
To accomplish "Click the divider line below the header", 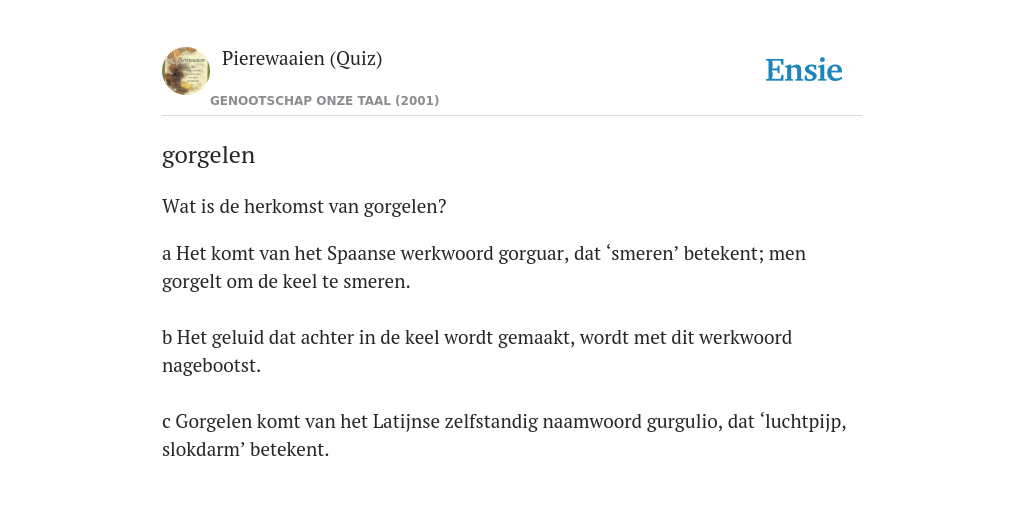I will coord(512,116).
